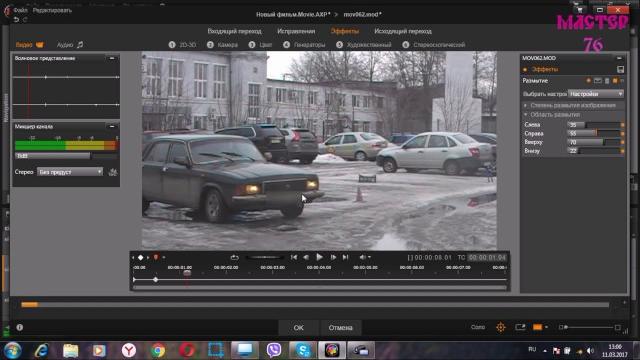Image resolution: width=640 pixels, height=360 pixels.
Task: Select the Видео mode tab
Action: pyautogui.click(x=29, y=44)
